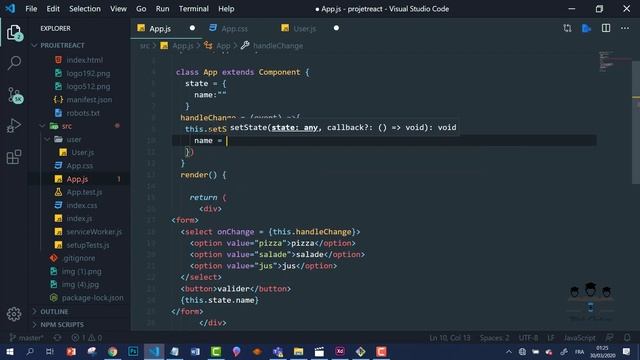This screenshot has height=360, width=640.
Task: Click the feedback icon in status bar
Action: [x=609, y=338]
